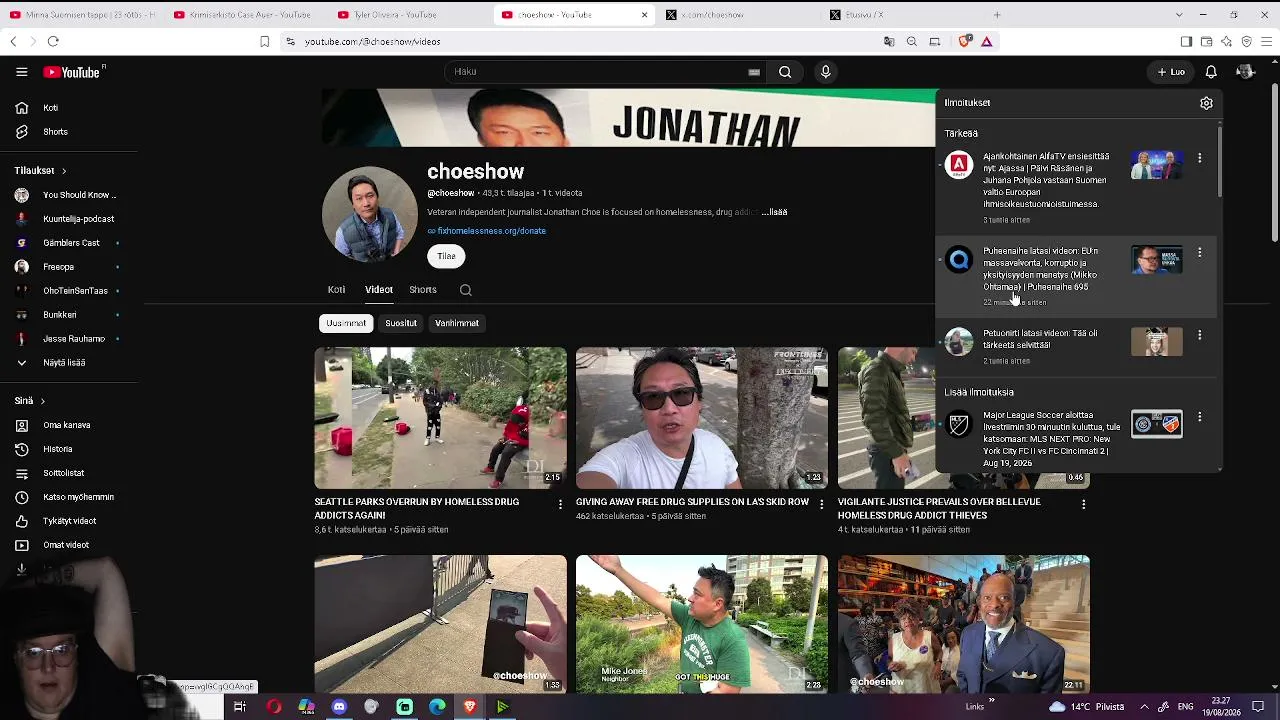Filter videos by Uusimmat

click(346, 323)
